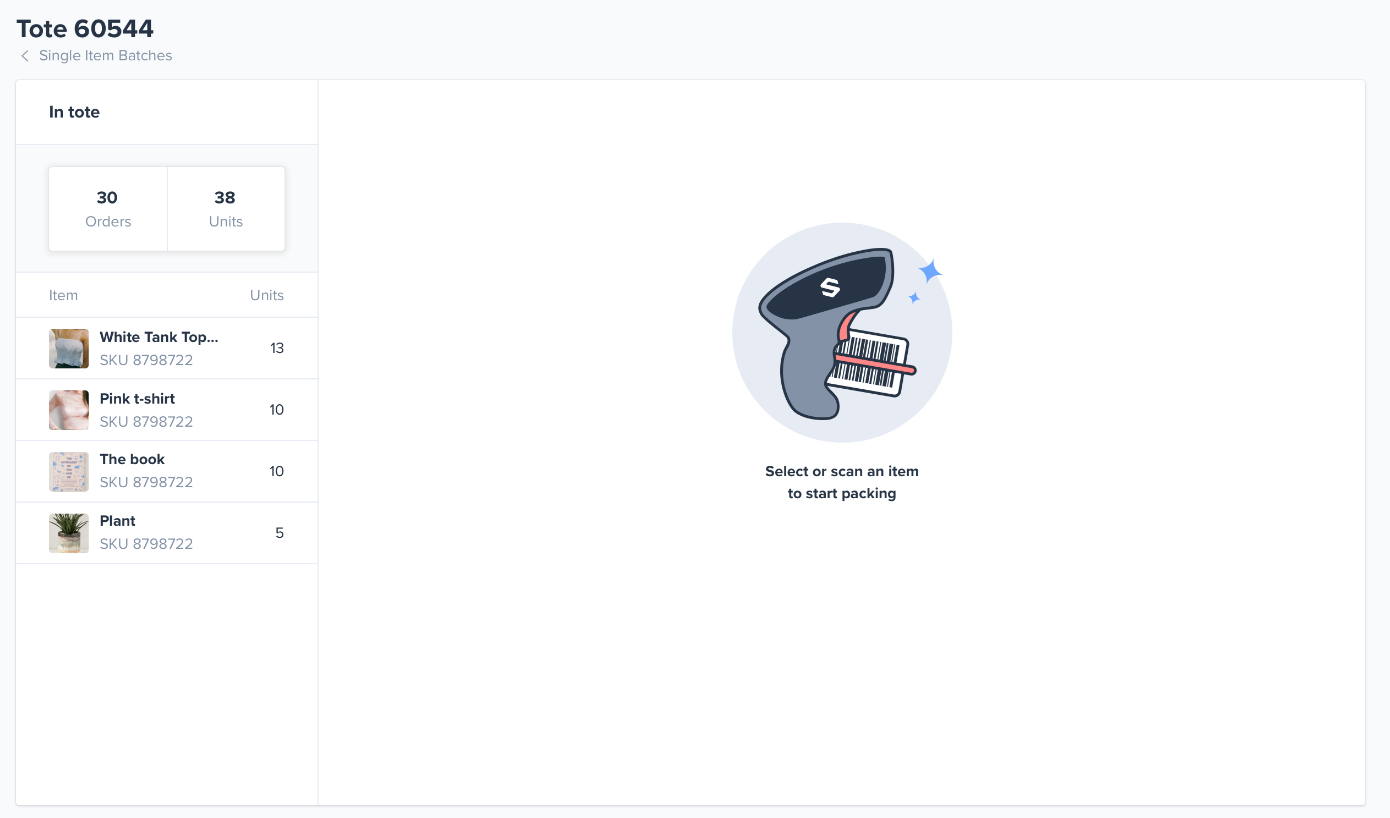Click The book thumbnail image

coord(69,471)
